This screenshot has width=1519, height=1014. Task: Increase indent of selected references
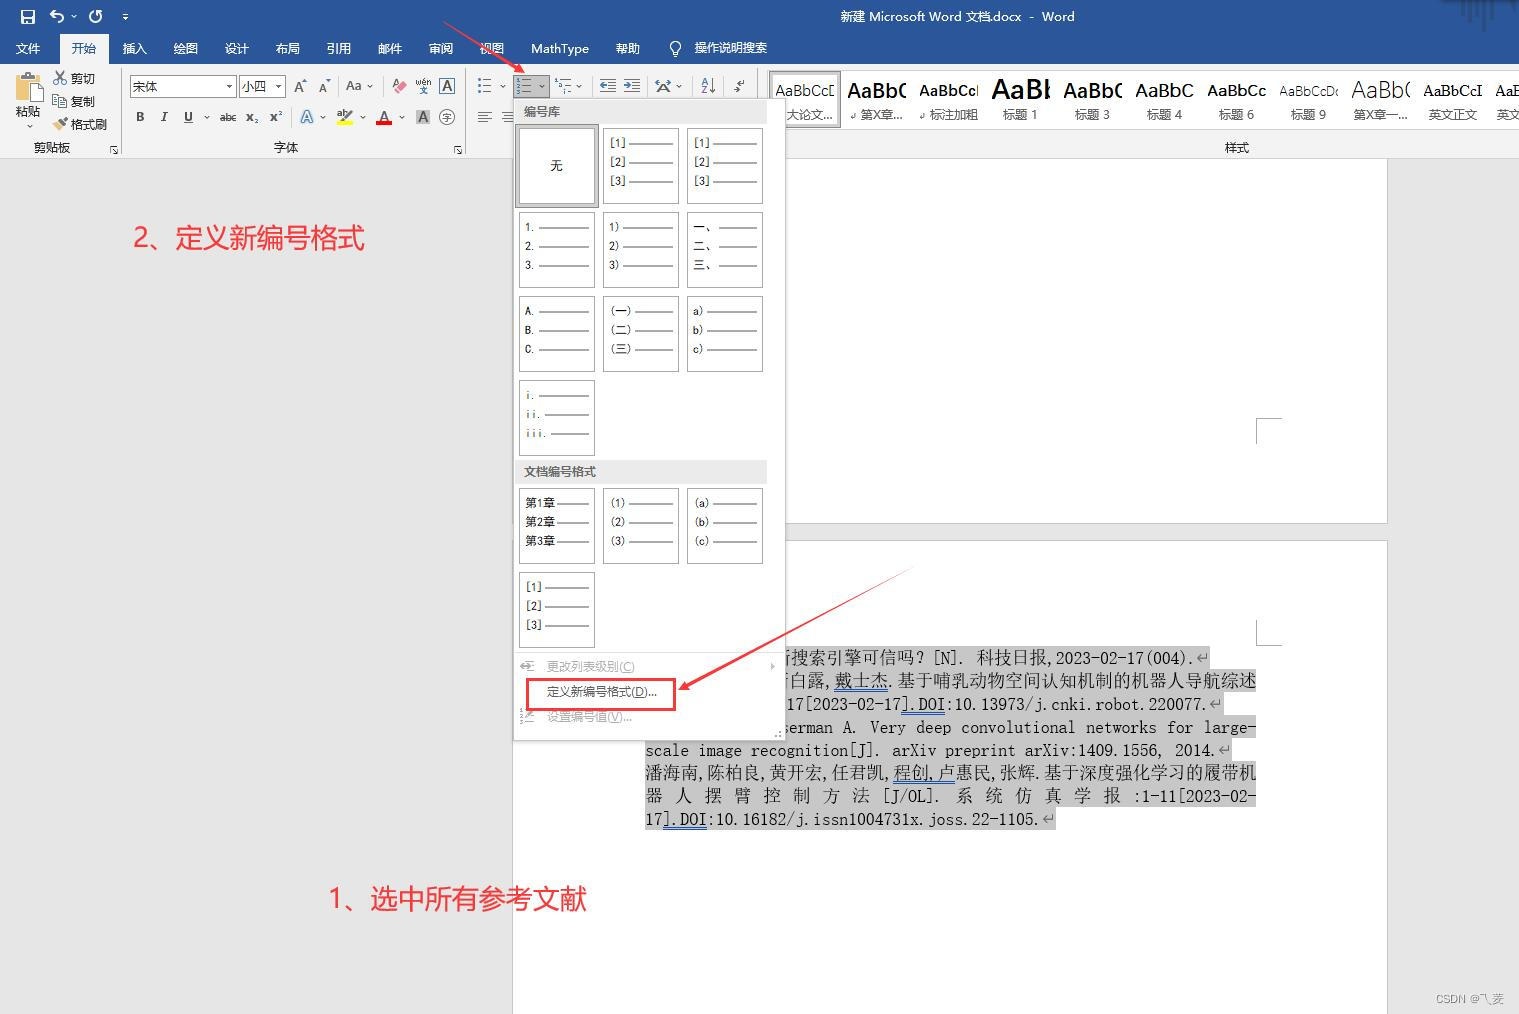[632, 86]
